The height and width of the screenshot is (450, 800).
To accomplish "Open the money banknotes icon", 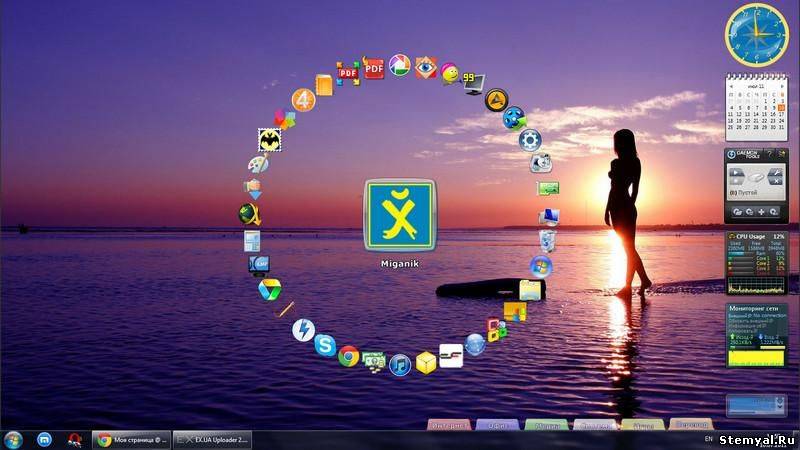I will 374,362.
